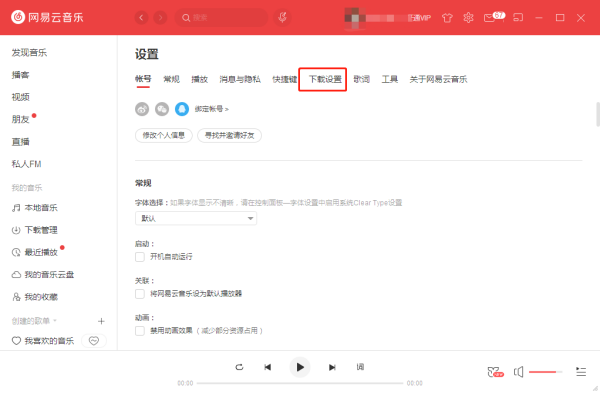Select the 下载设置 tab

click(325, 79)
